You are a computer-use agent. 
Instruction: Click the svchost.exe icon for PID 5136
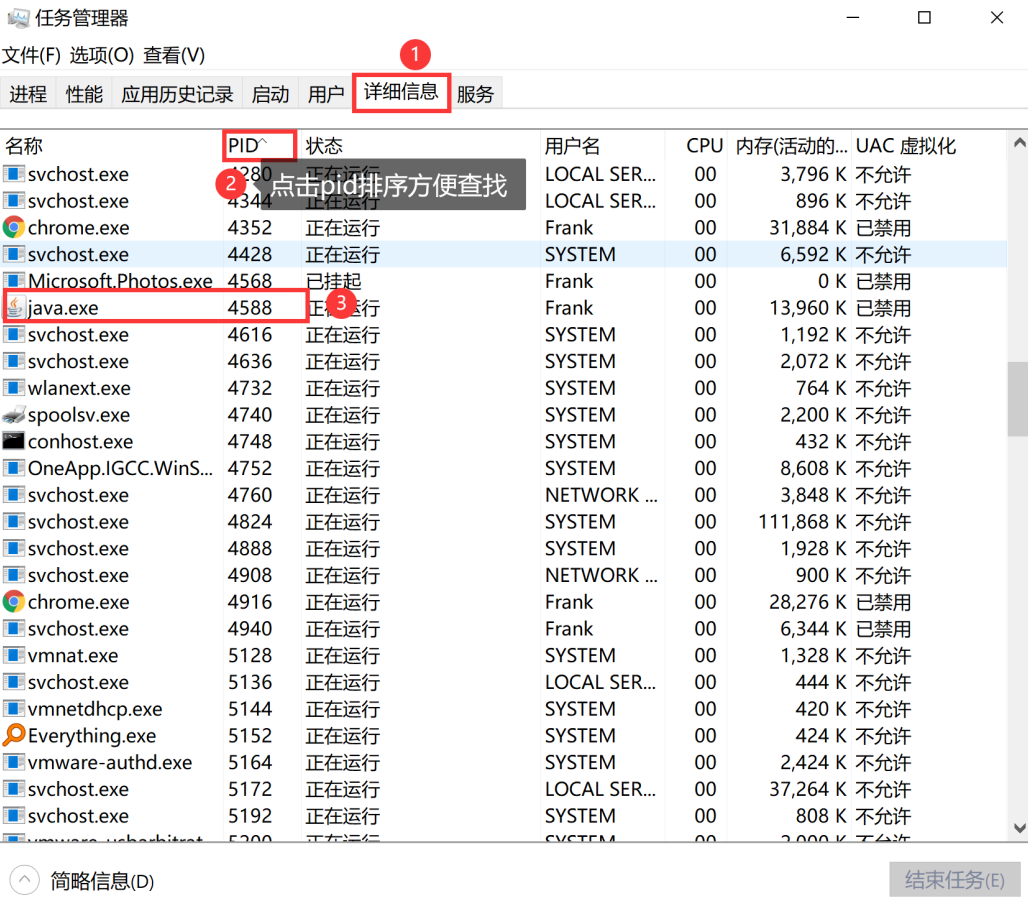point(14,682)
